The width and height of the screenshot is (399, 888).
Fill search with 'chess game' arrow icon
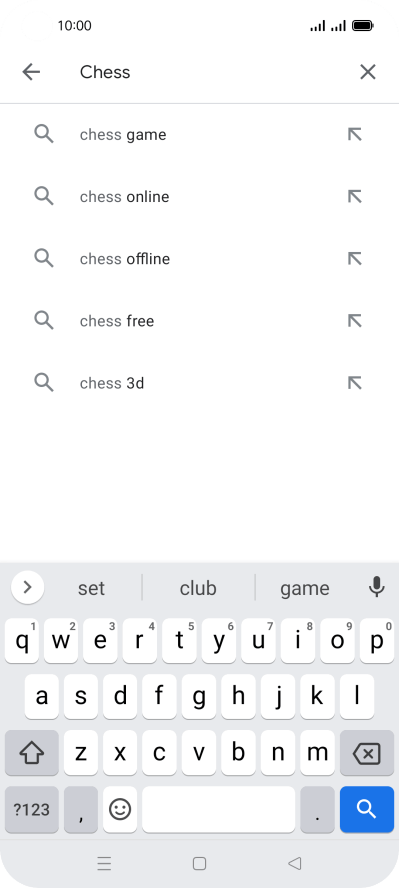coord(354,134)
